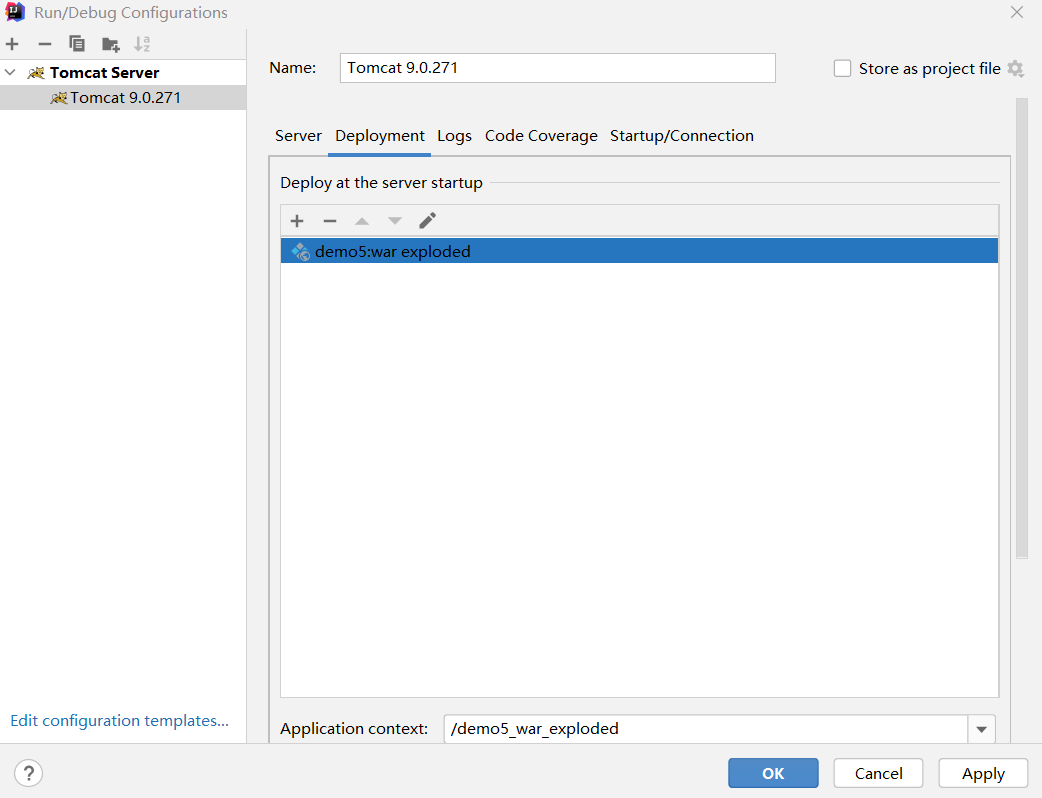Close the Run/Debug Configurations dialog
This screenshot has height=798, width=1042.
click(x=1017, y=12)
